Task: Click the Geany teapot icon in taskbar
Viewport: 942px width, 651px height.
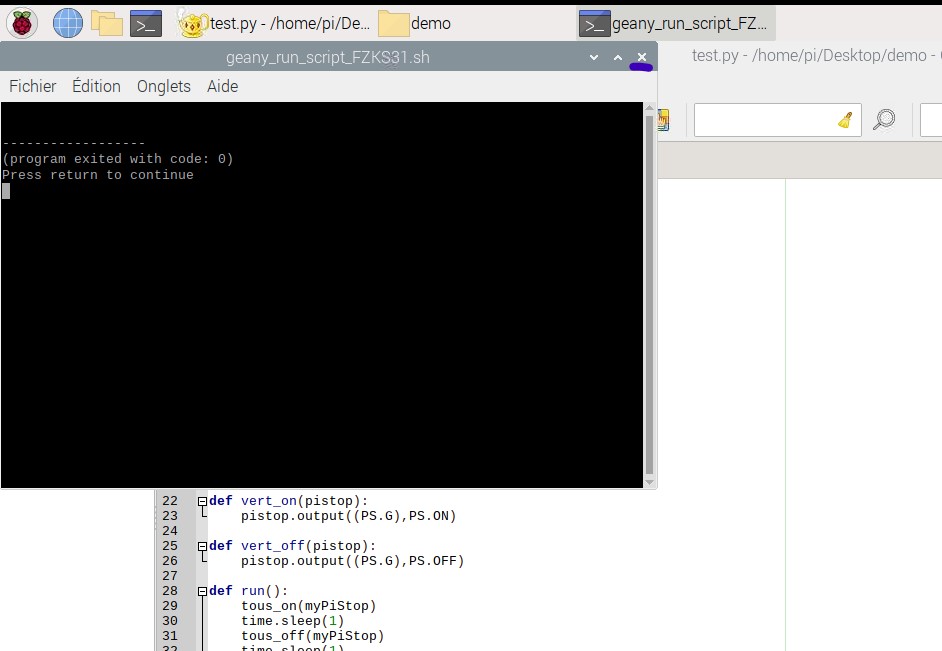Action: [192, 22]
